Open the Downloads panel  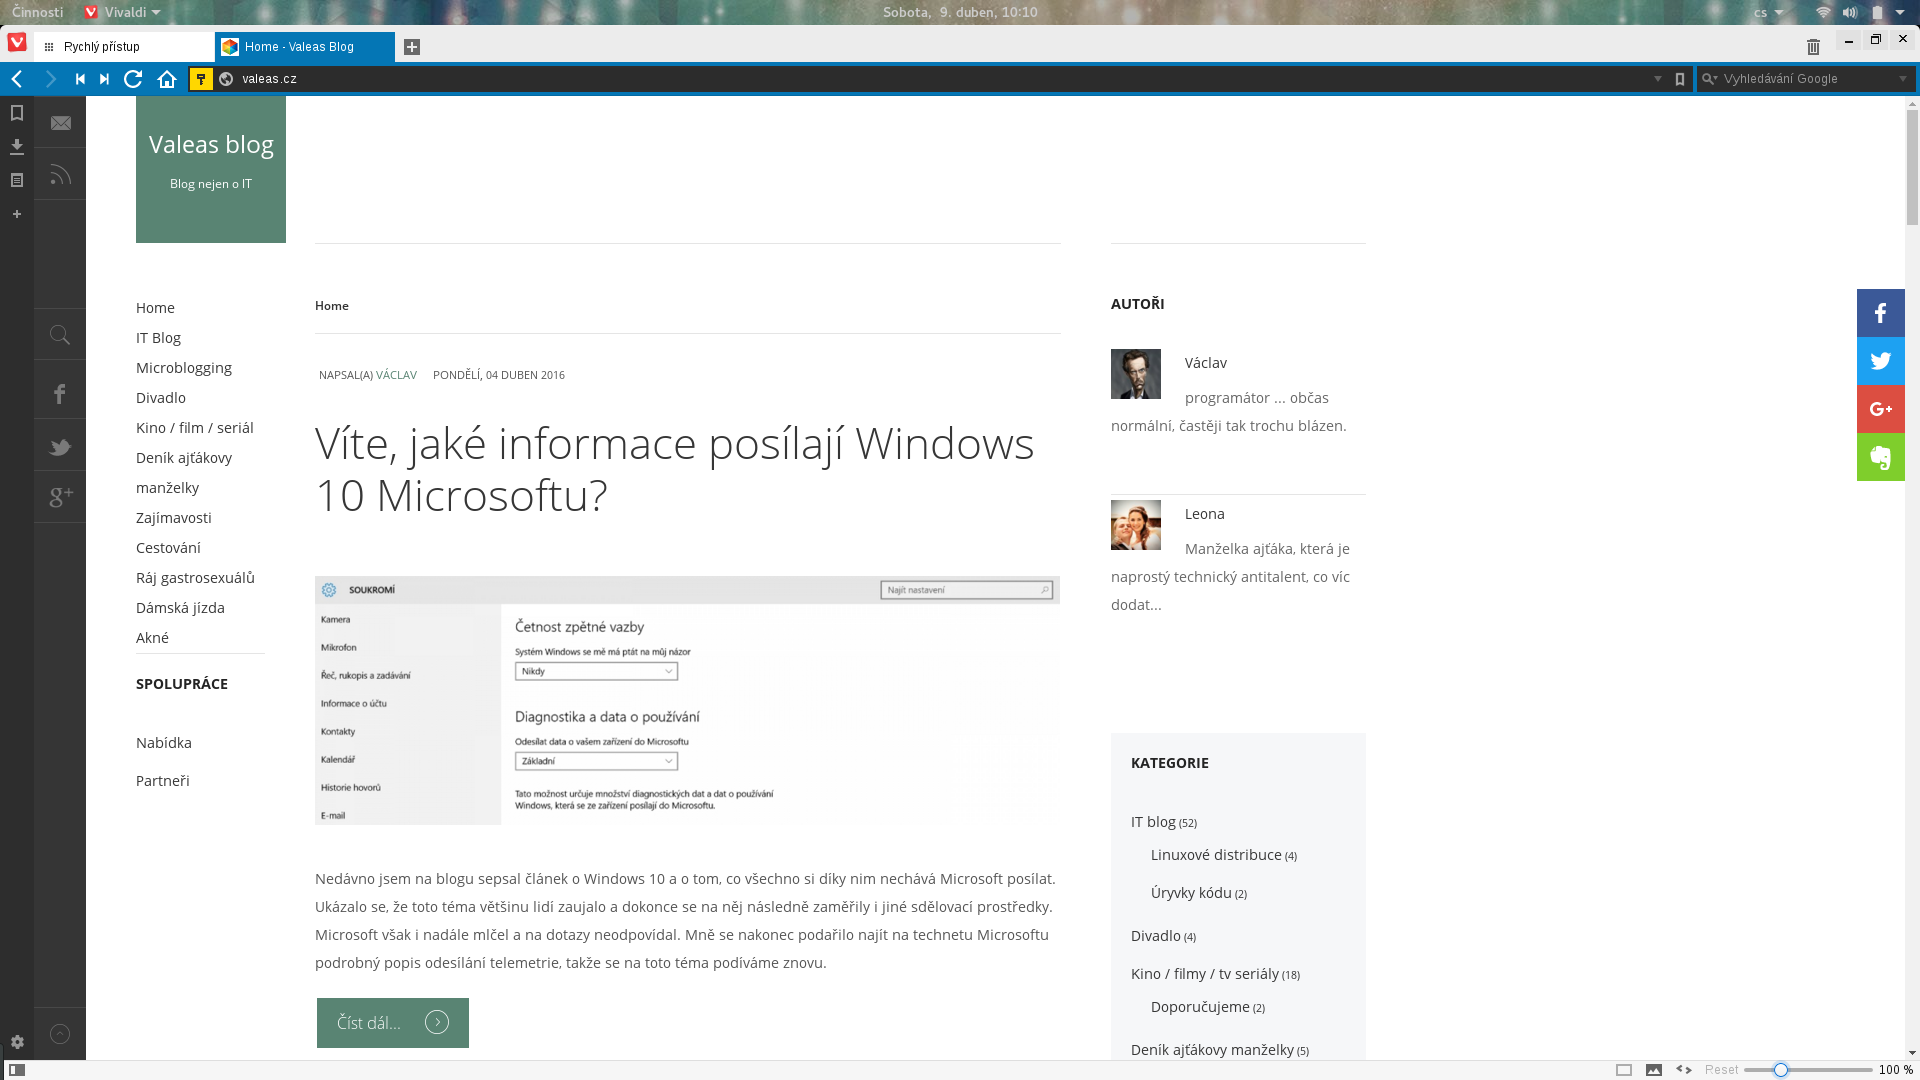17,147
